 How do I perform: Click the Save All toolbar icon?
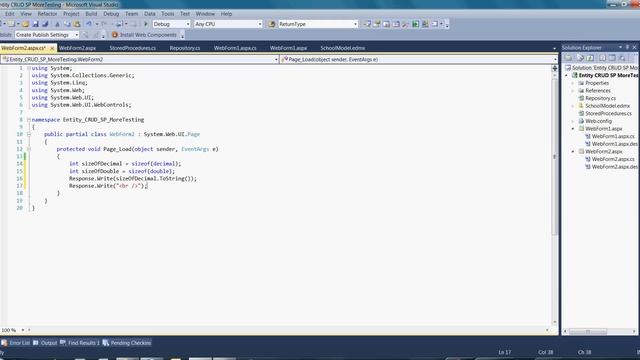pyautogui.click(x=45, y=24)
